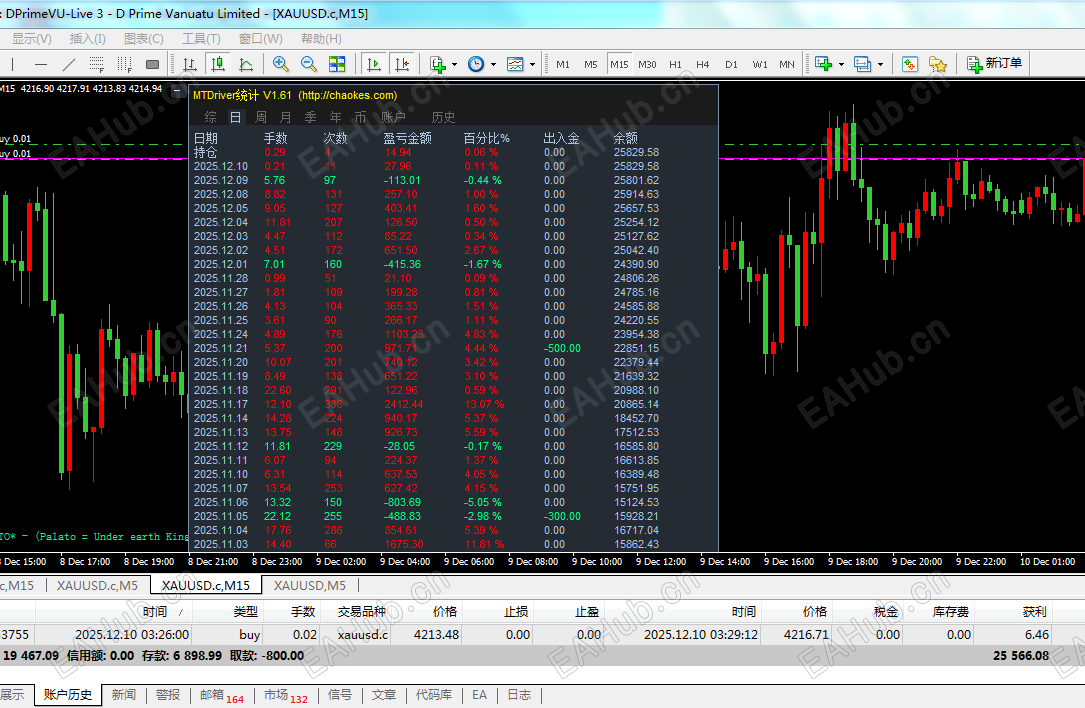This screenshot has width=1085, height=708.
Task: Open the 新闻 terminal tab
Action: [124, 695]
